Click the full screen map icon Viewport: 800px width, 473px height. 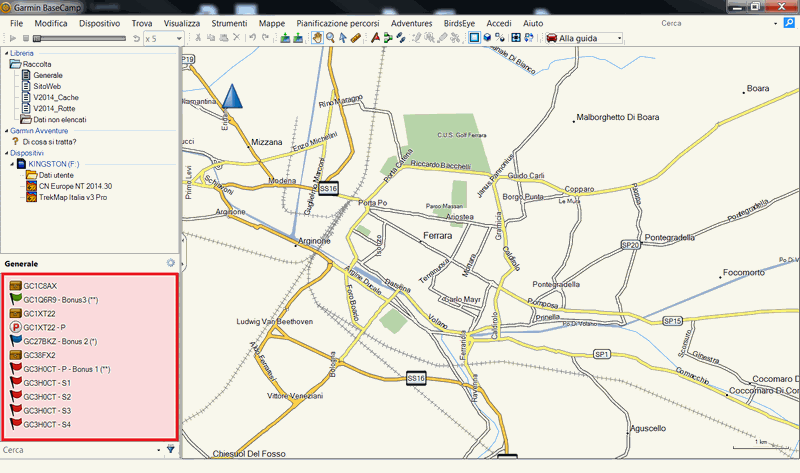(516, 38)
